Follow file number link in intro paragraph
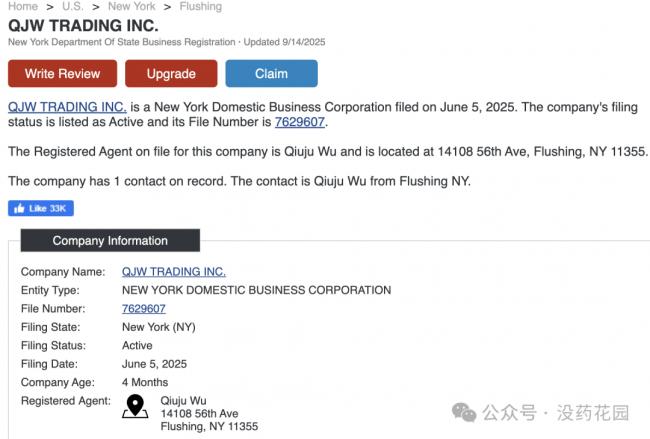Image resolution: width=650 pixels, height=439 pixels. [300, 123]
